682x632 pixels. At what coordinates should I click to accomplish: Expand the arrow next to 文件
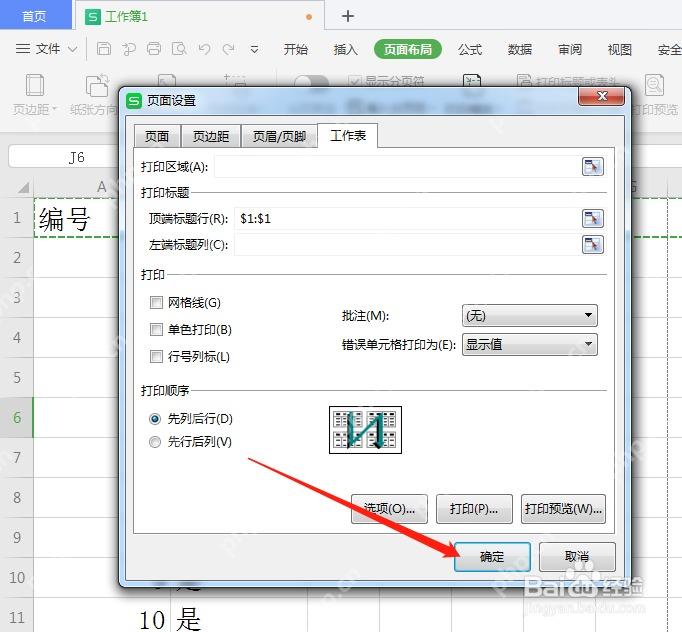click(x=73, y=49)
